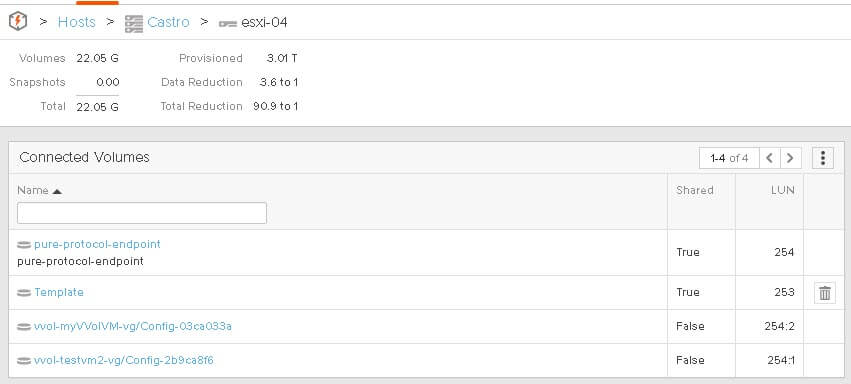This screenshot has height=384, width=851.
Task: Click the esxi-04 host icon
Action: click(227, 24)
